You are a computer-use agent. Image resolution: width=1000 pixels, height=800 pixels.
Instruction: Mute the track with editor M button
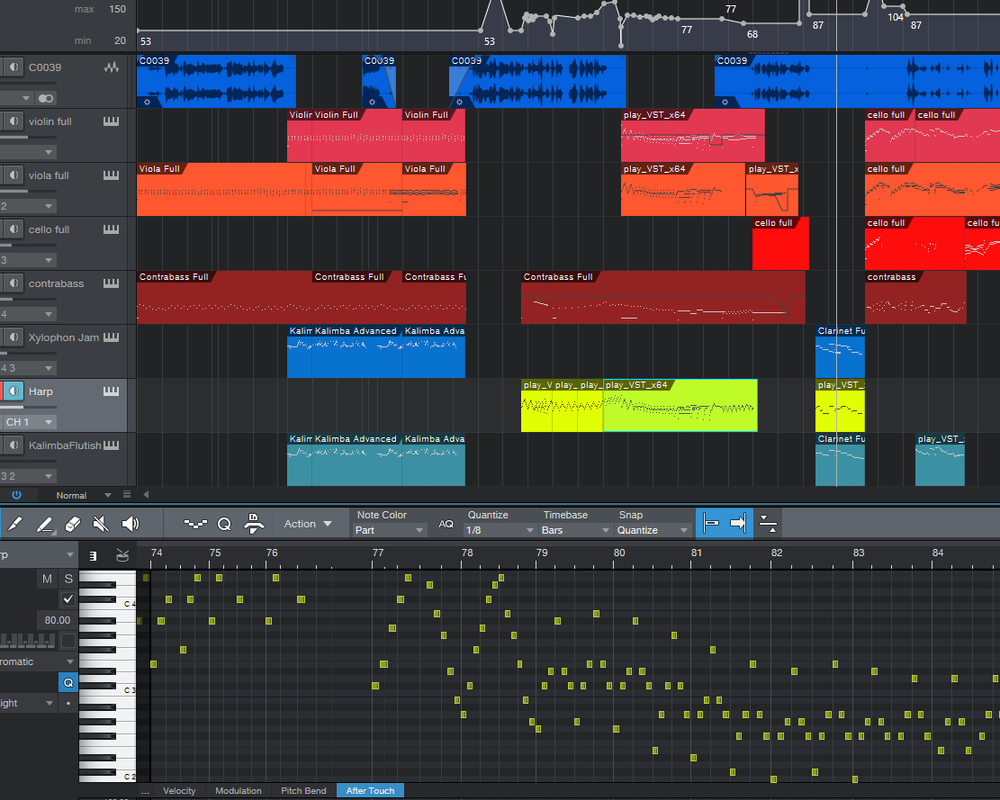[47, 578]
